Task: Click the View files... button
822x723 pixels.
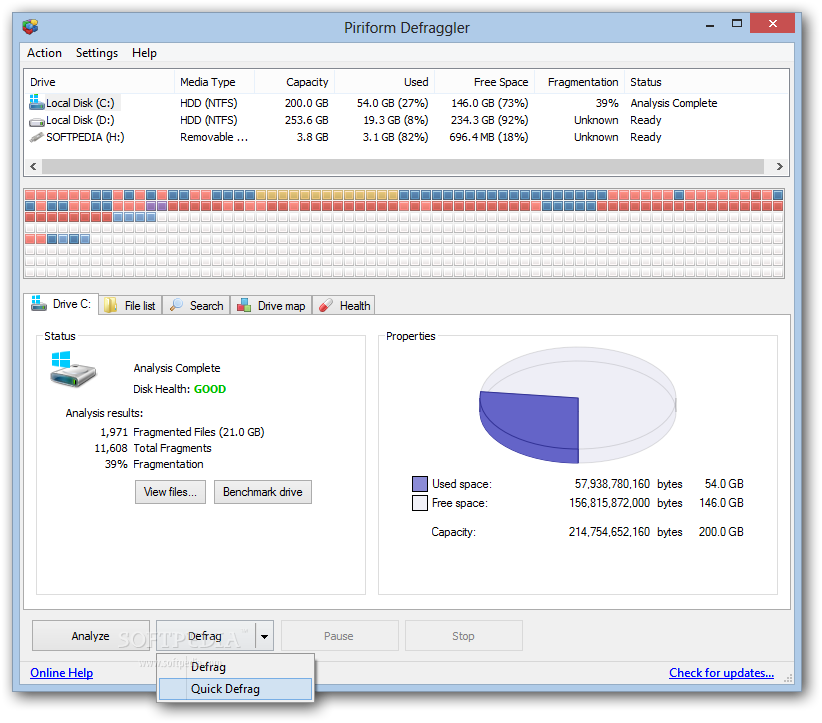Action: (x=170, y=492)
